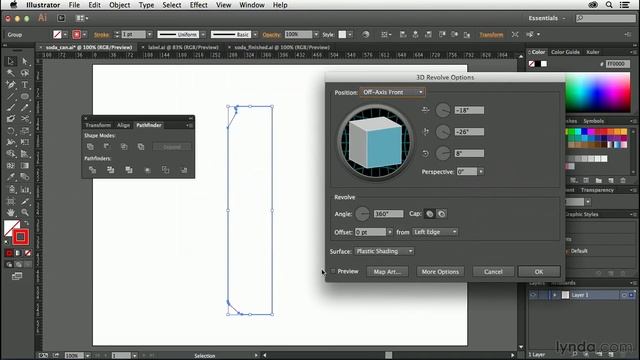Select the Eyedropper tool
Viewport: 640px width, 360px height.
click(x=11, y=177)
